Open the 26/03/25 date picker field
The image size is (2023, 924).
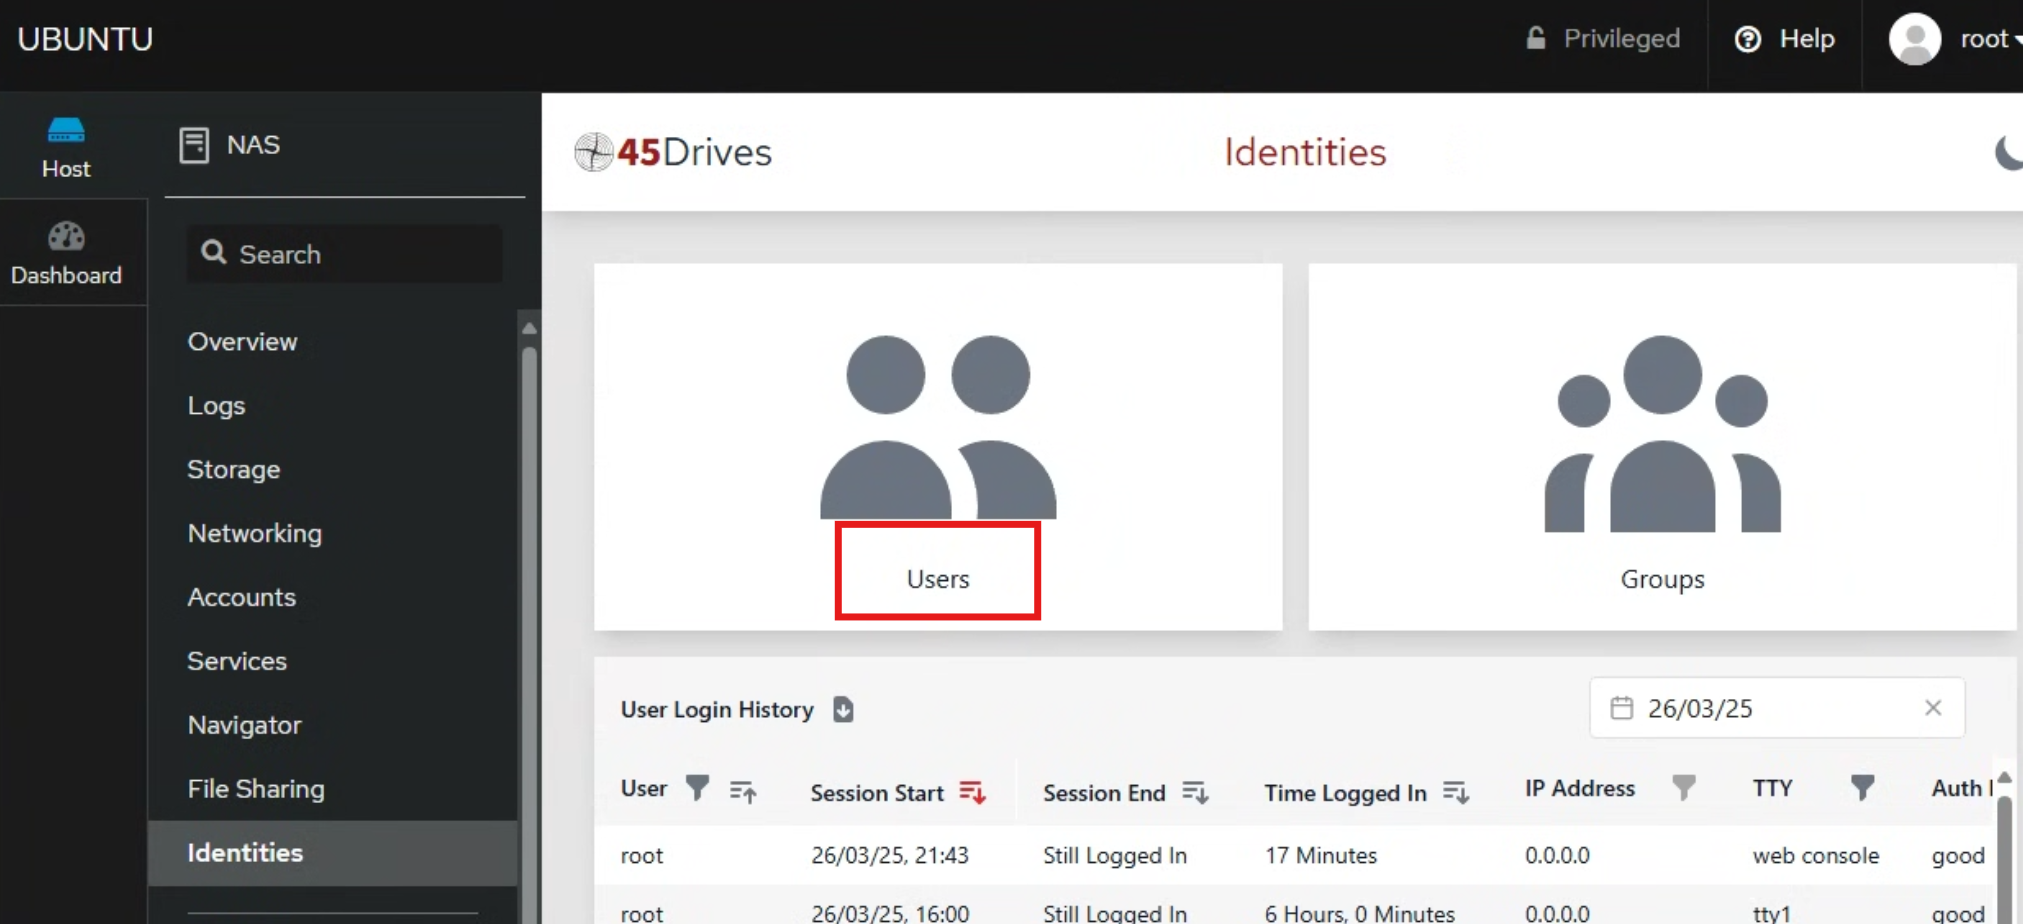[x=1777, y=708]
